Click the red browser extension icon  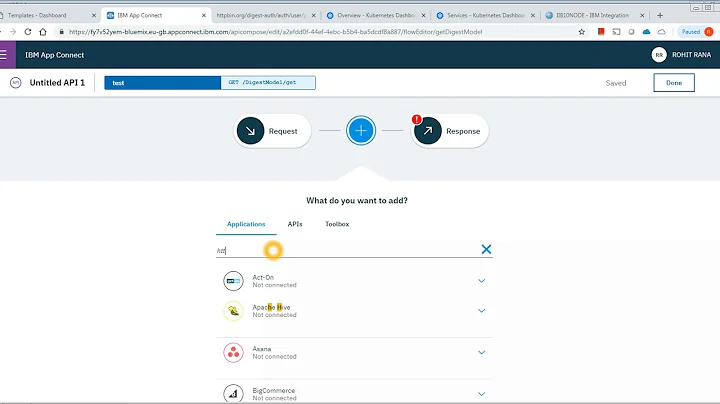601,32
